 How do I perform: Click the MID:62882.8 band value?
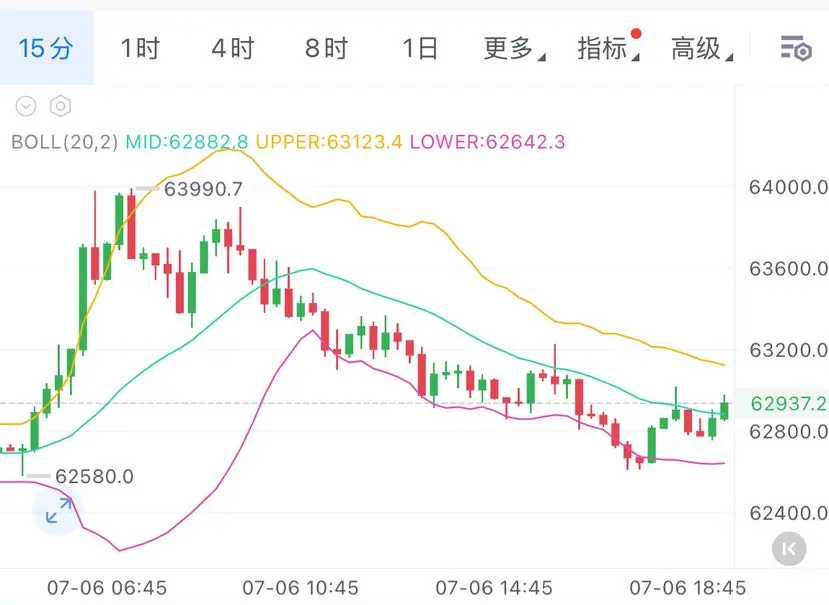pyautogui.click(x=187, y=142)
